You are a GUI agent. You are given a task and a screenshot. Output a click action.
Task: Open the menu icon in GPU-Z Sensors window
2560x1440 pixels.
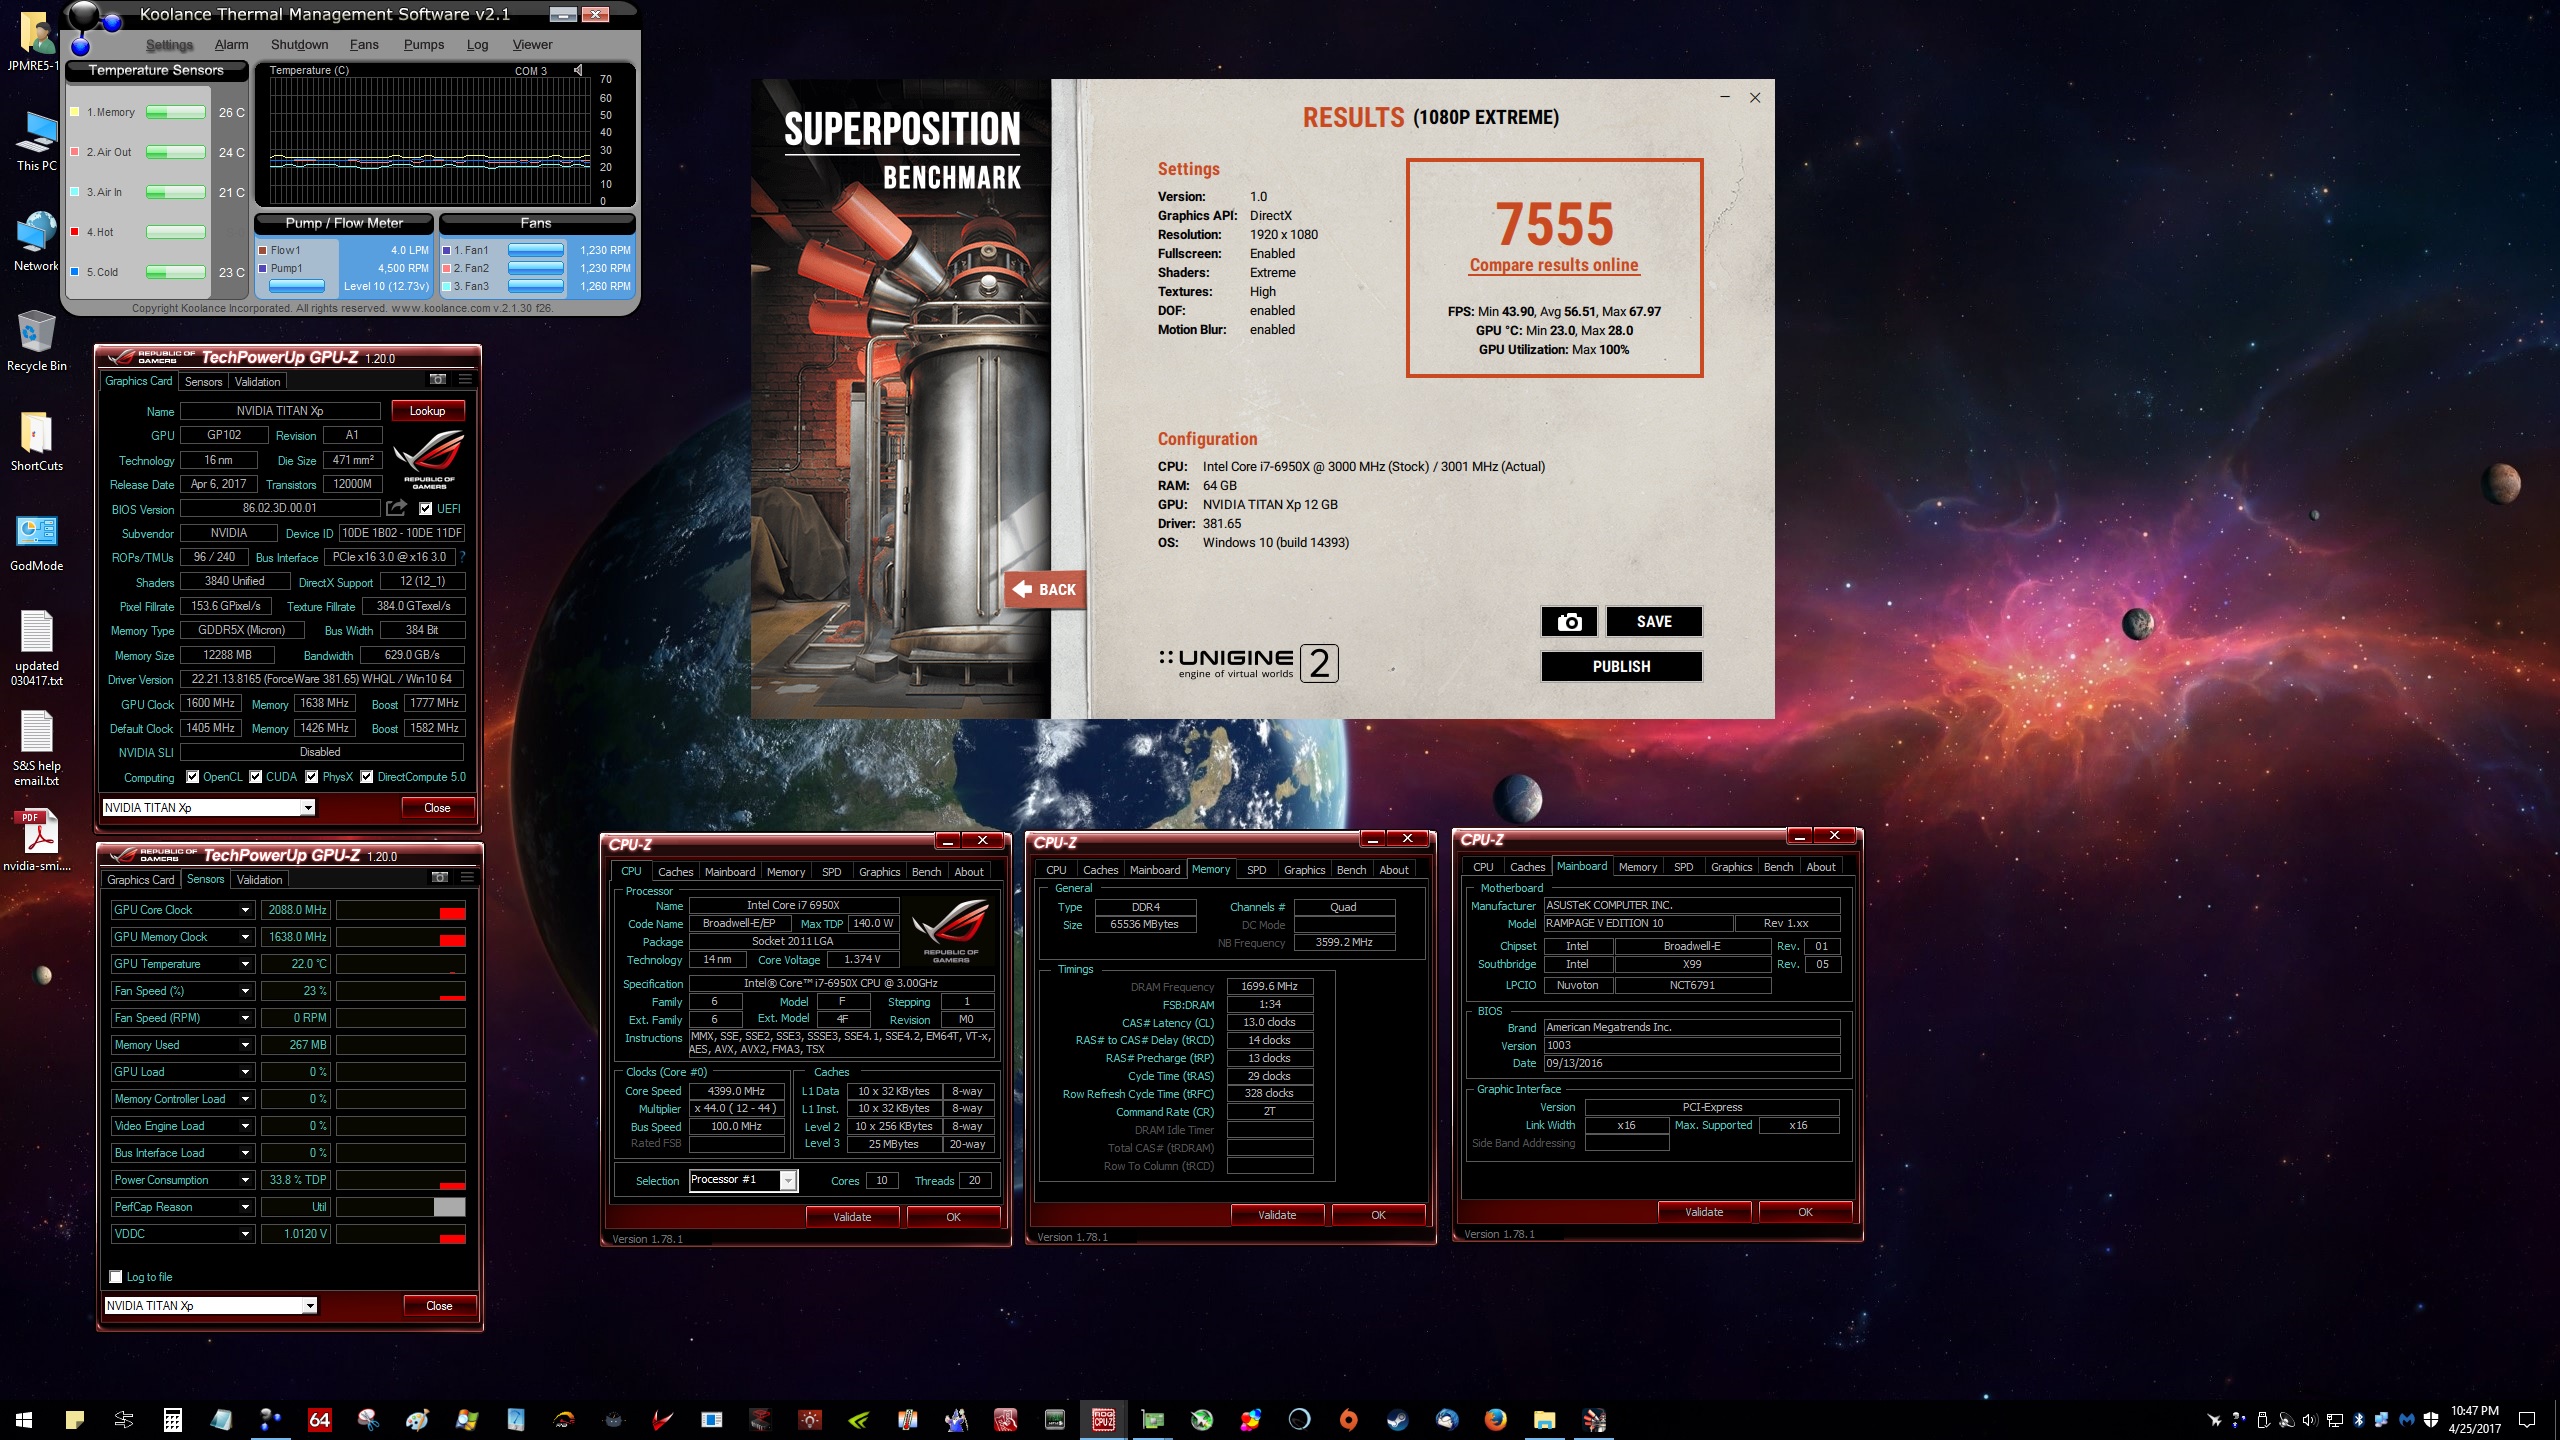pyautogui.click(x=467, y=878)
